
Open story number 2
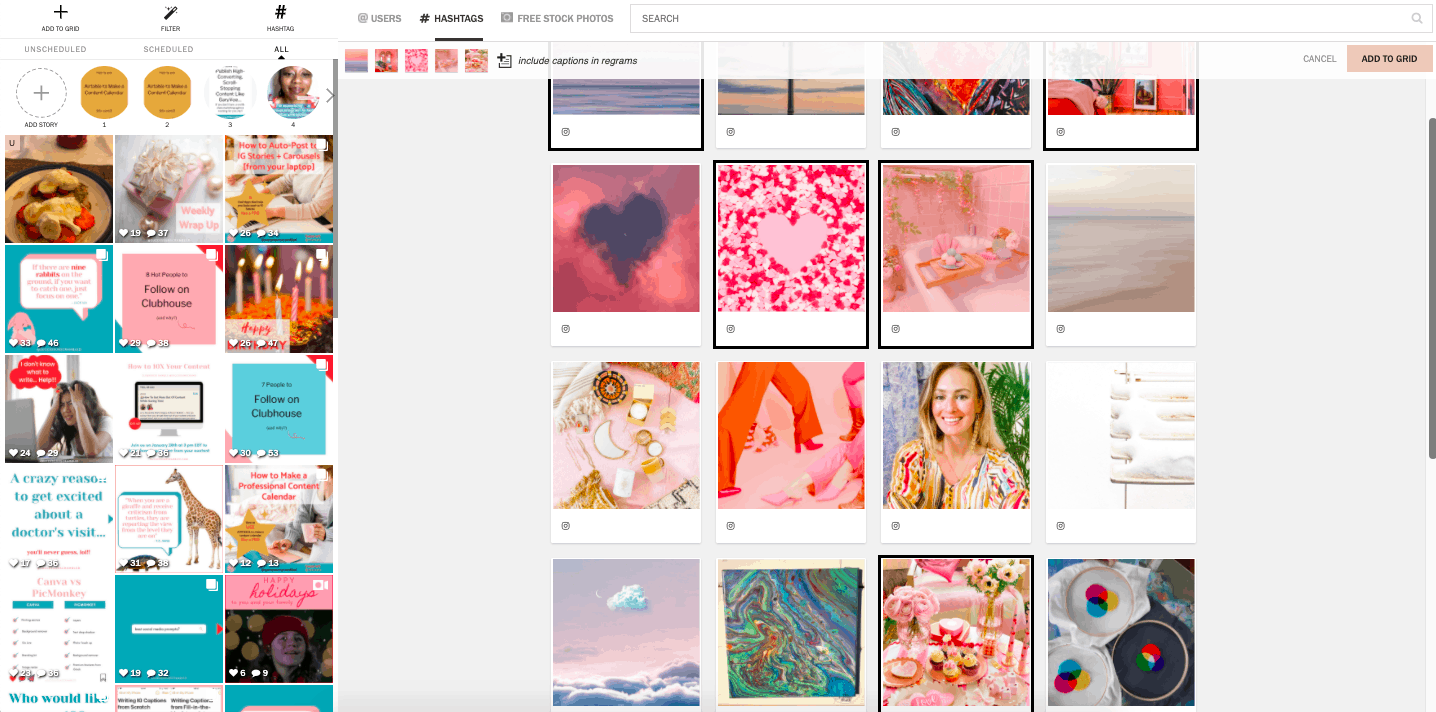pyautogui.click(x=167, y=92)
